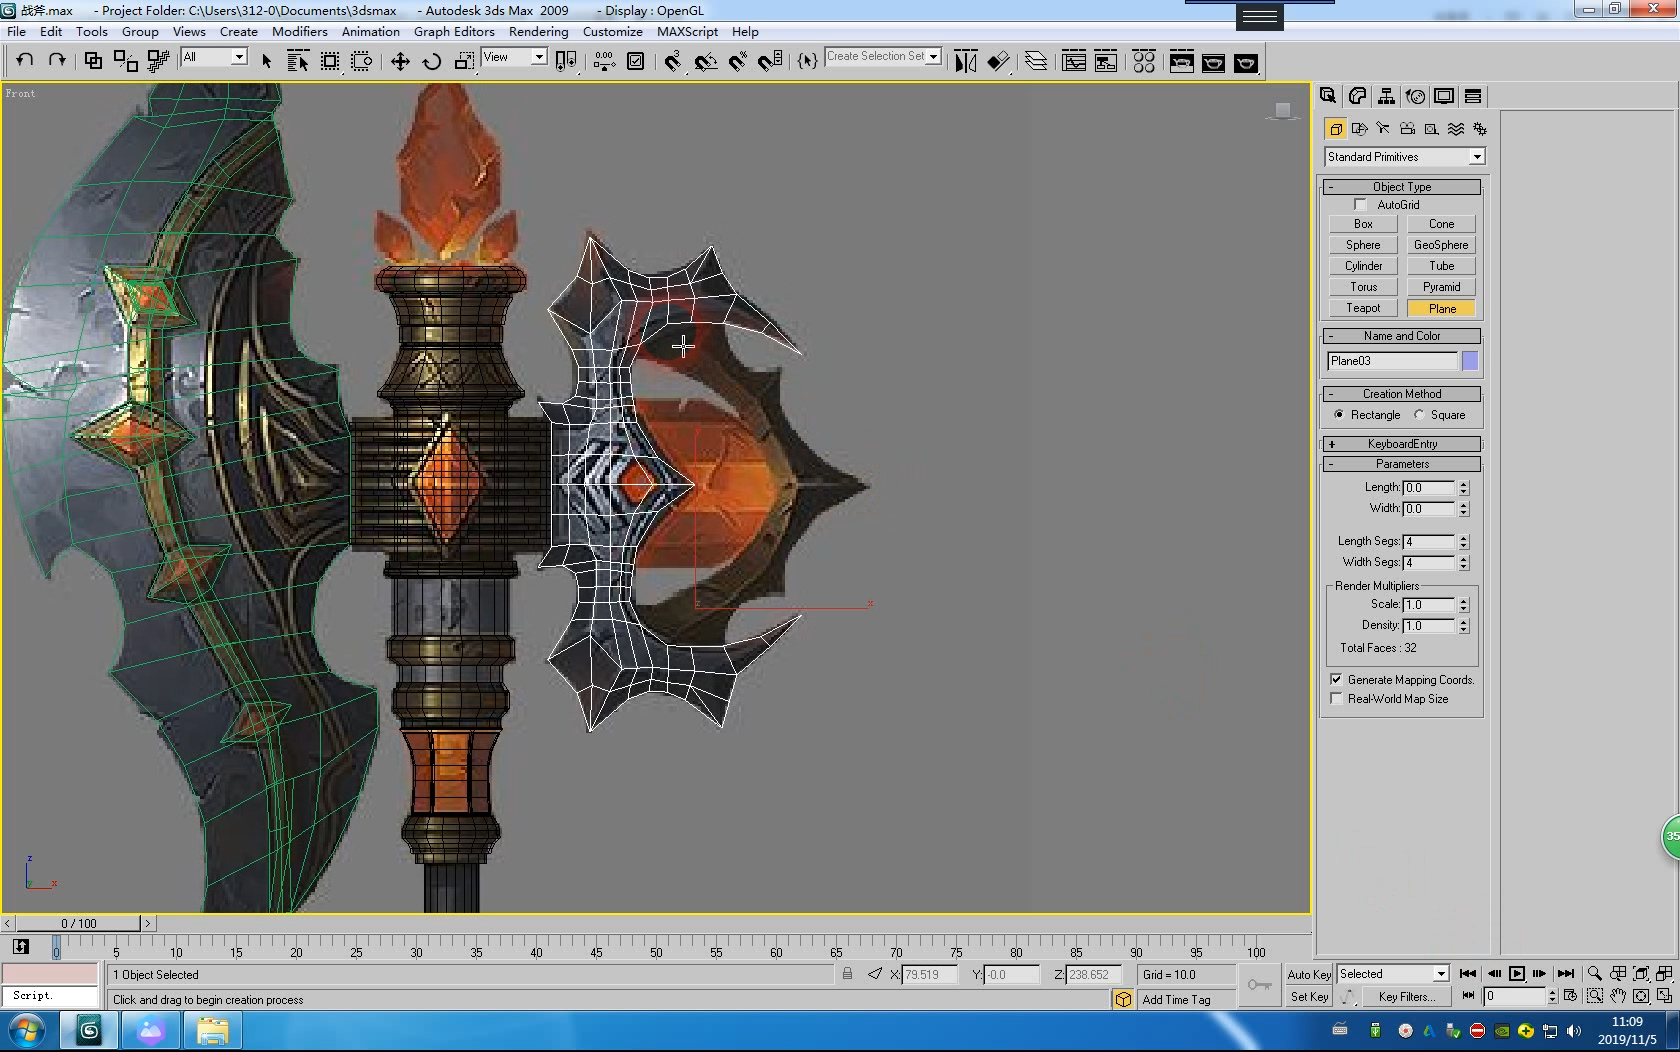The height and width of the screenshot is (1052, 1680).
Task: Enable Real-World Map Size checkbox
Action: point(1337,699)
